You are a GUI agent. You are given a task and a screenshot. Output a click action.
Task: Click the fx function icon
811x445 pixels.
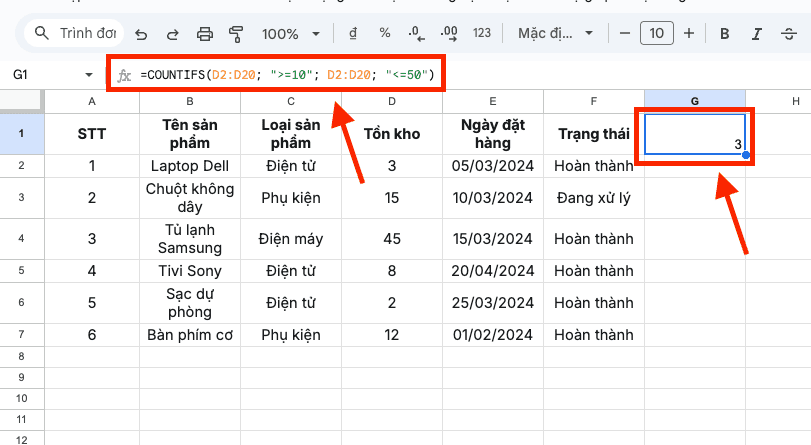point(124,76)
